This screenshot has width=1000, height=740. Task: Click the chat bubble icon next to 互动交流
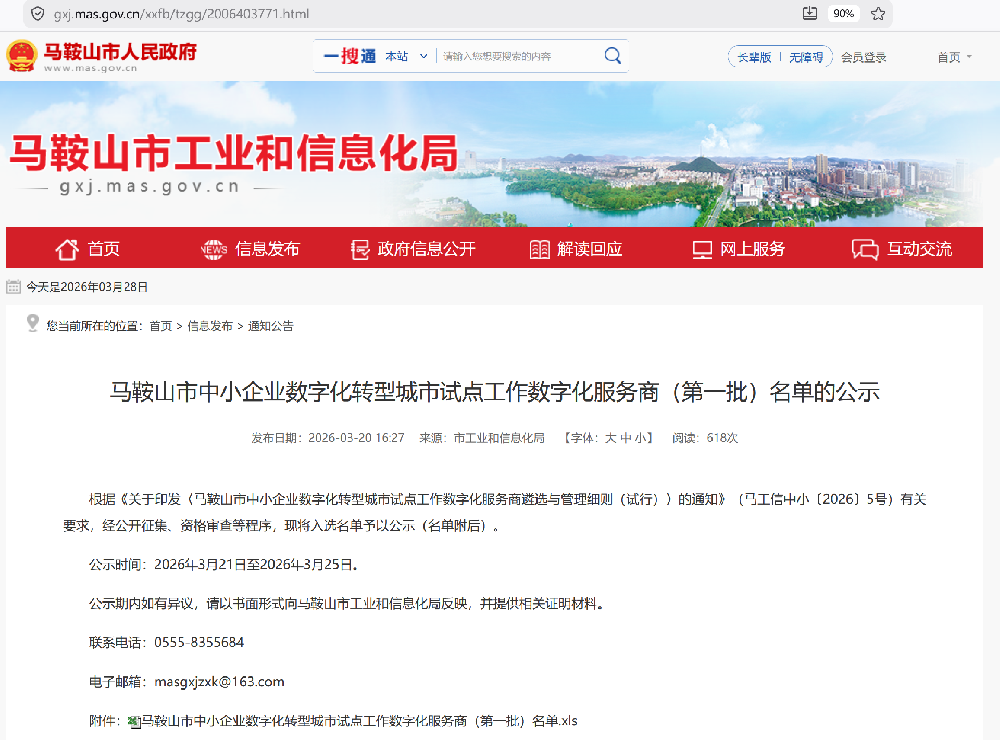pos(862,248)
